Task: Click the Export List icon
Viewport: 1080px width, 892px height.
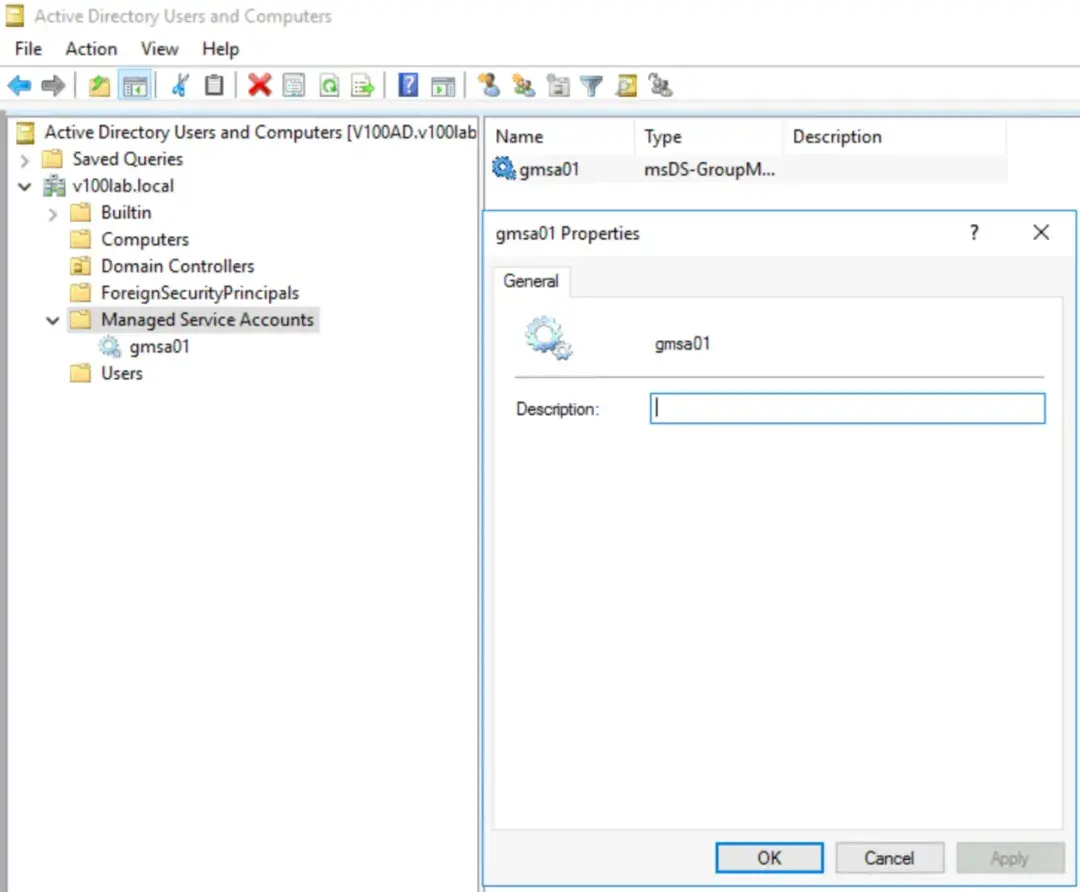Action: 363,86
